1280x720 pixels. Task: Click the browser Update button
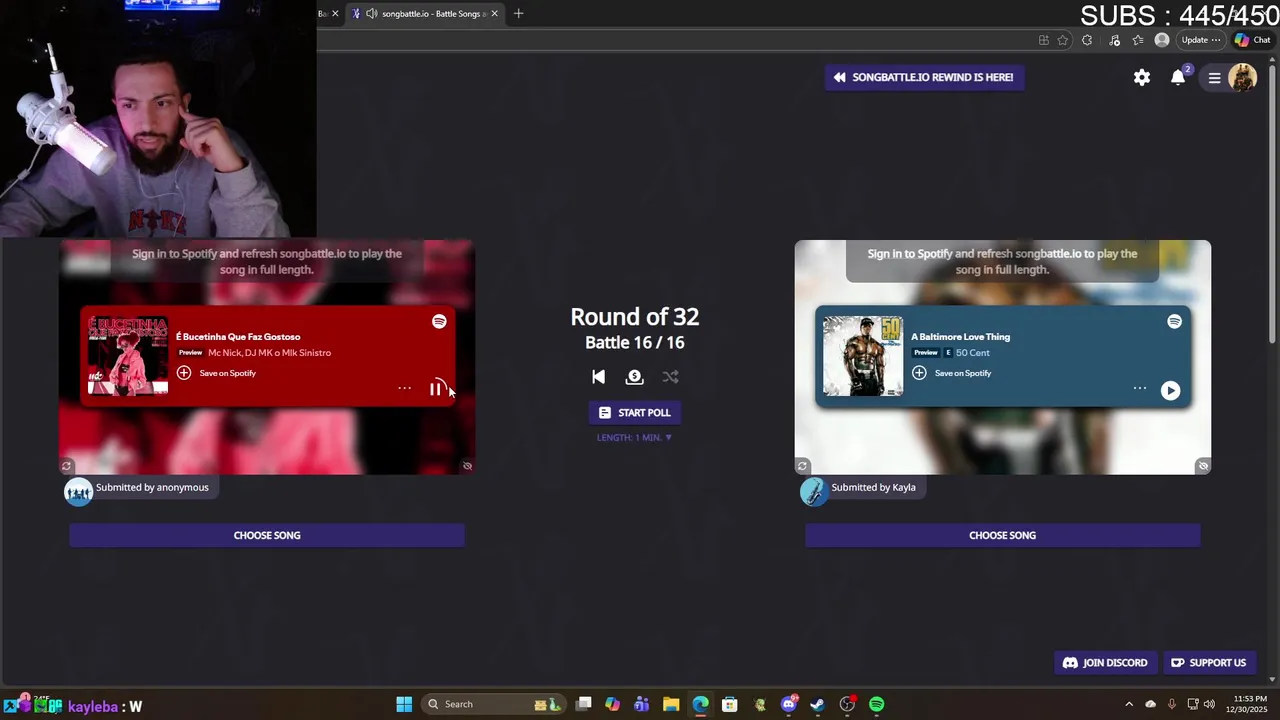(1199, 40)
